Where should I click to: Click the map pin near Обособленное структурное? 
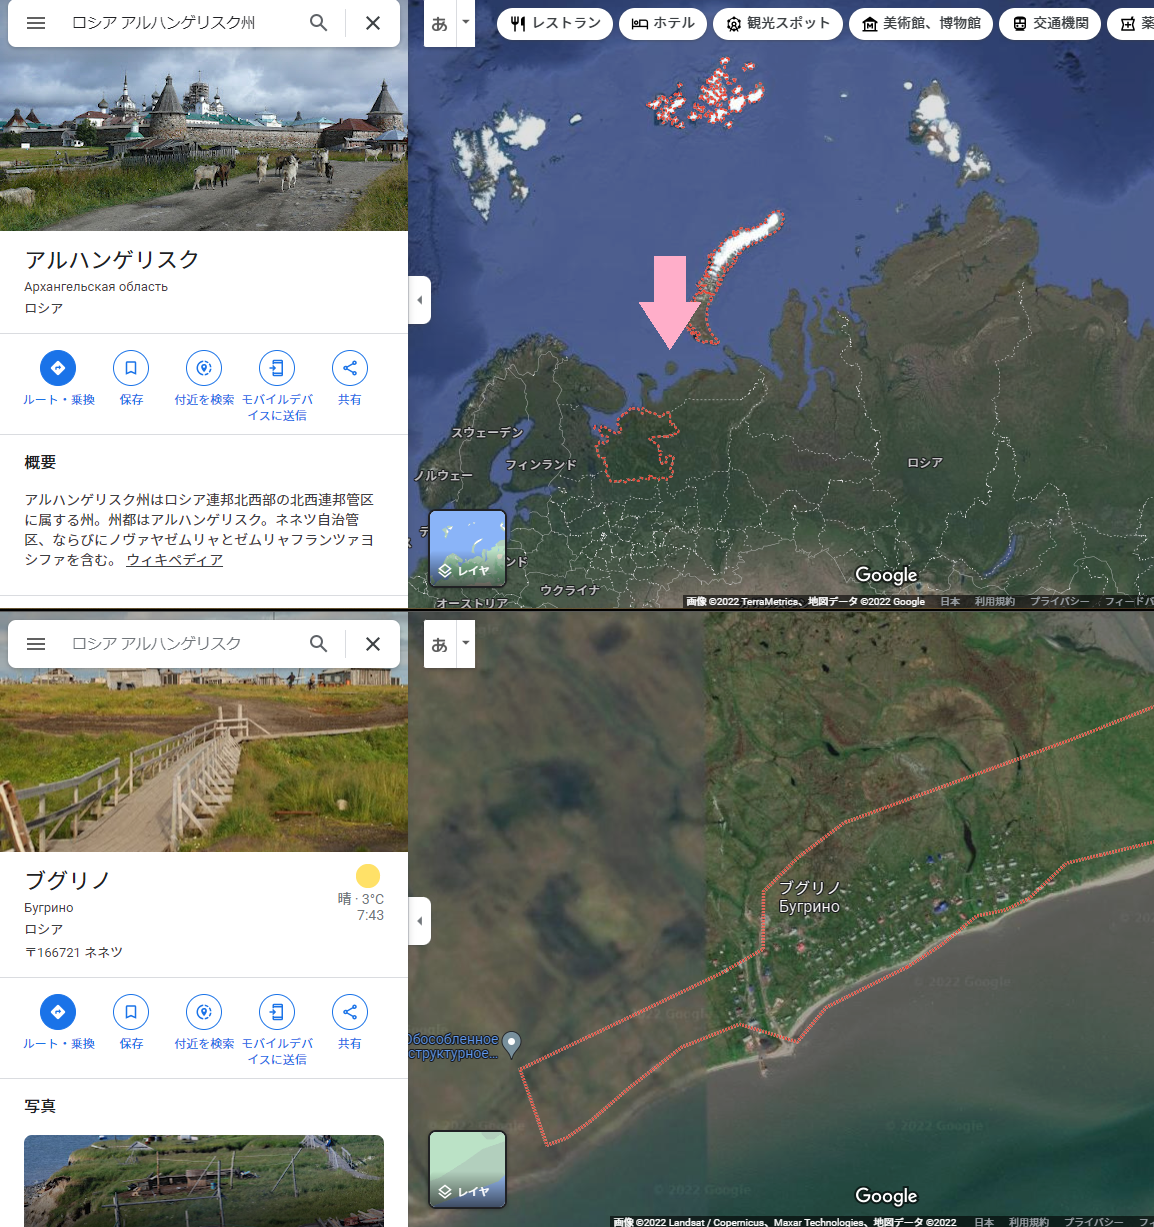click(x=512, y=1044)
